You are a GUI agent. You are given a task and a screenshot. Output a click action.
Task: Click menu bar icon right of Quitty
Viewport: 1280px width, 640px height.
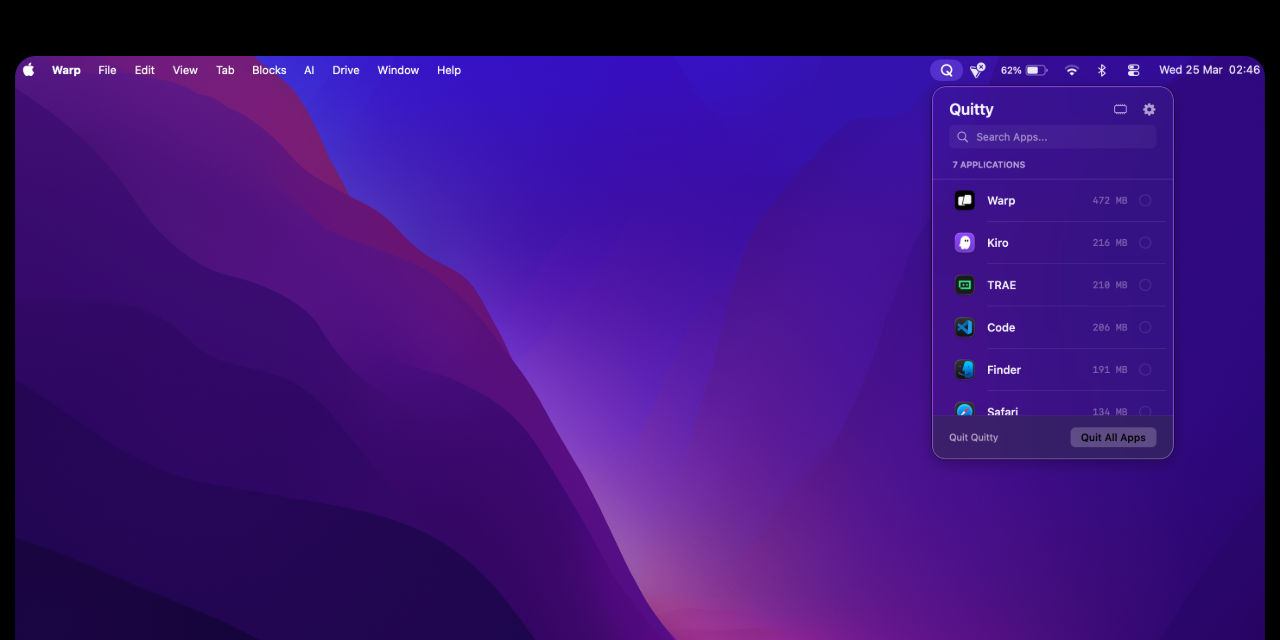tap(977, 70)
